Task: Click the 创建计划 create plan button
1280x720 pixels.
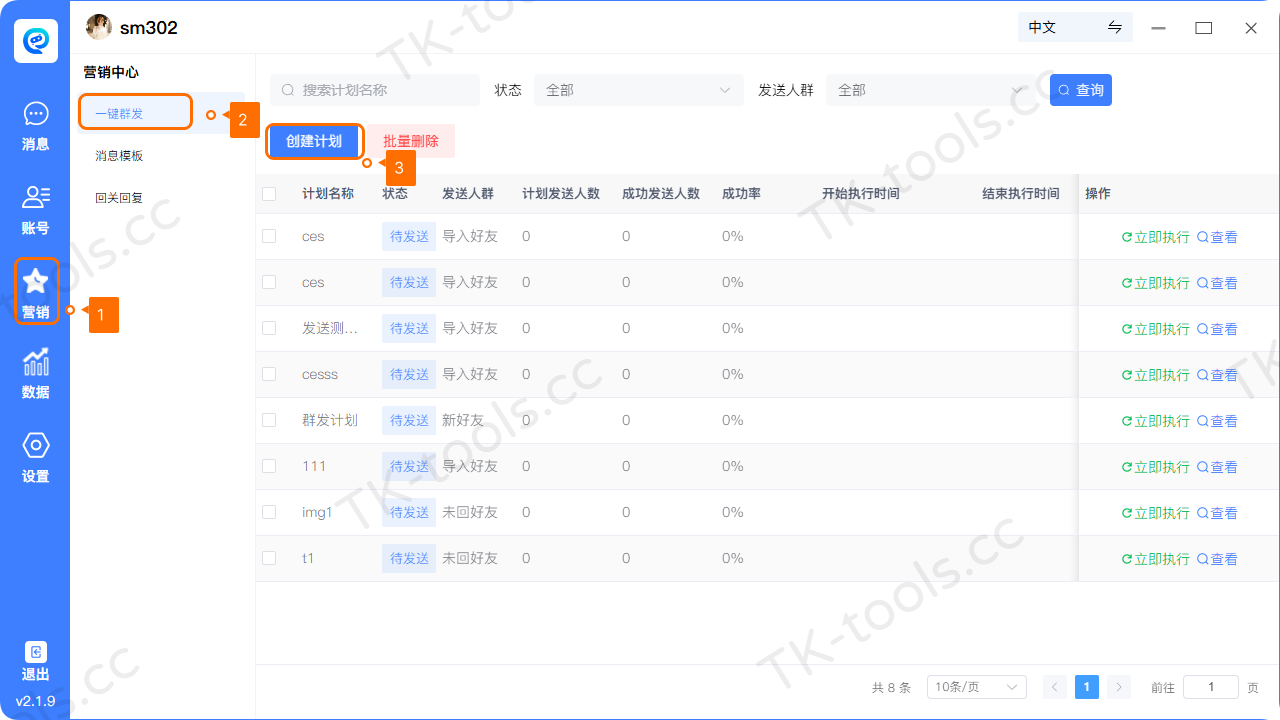Action: click(x=314, y=141)
